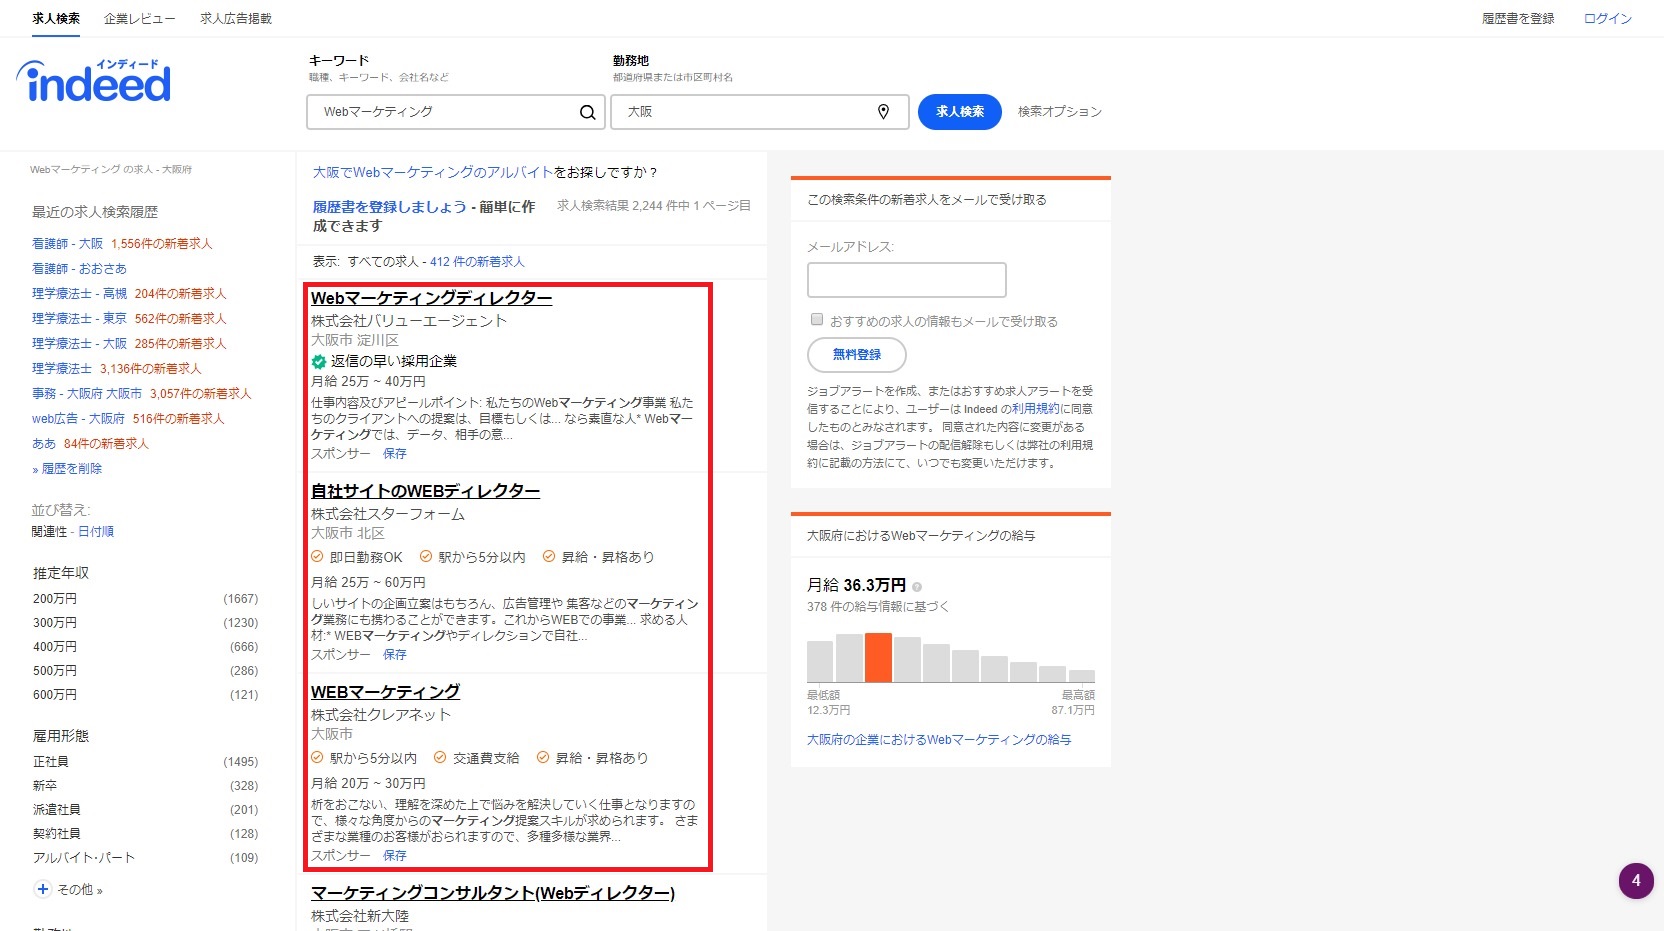The width and height of the screenshot is (1664, 931).
Task: Click the plus icon beside その他
Action: coord(43,889)
